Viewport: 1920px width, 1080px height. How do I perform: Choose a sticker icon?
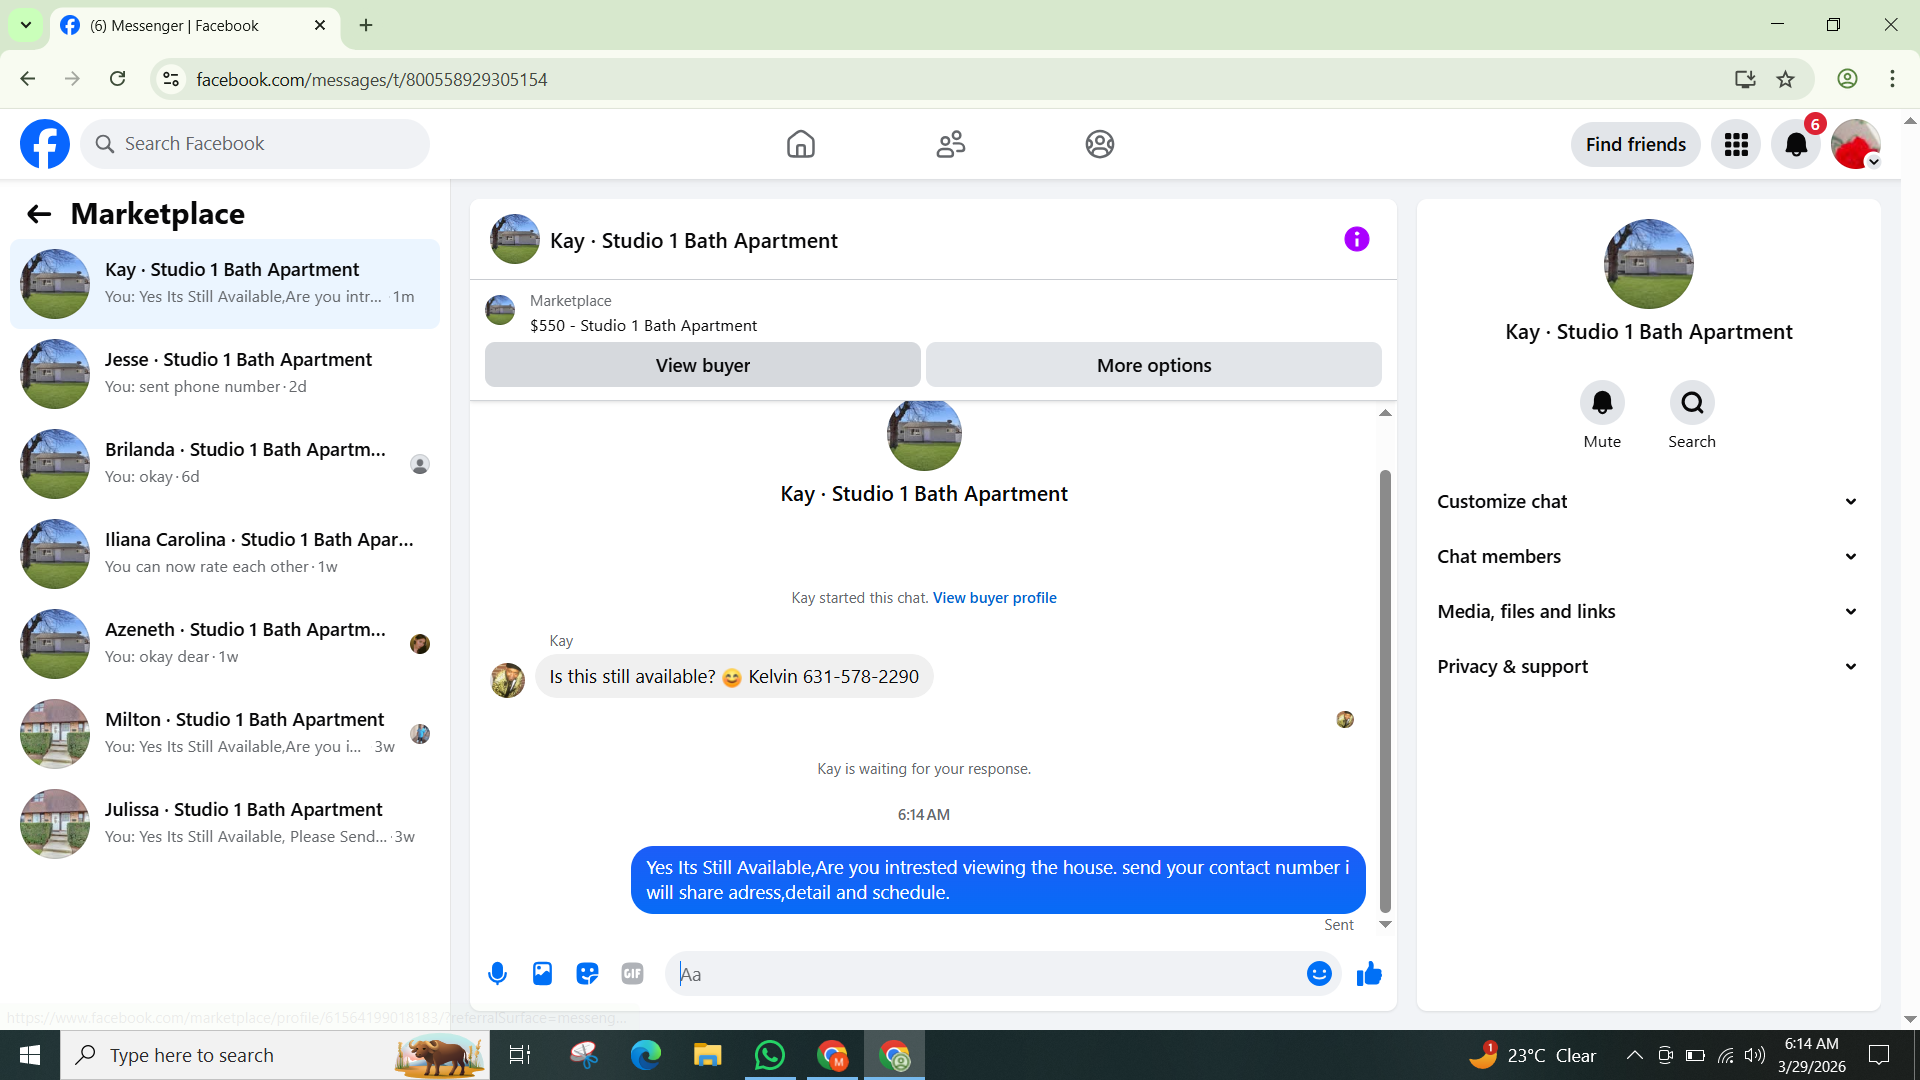[587, 973]
